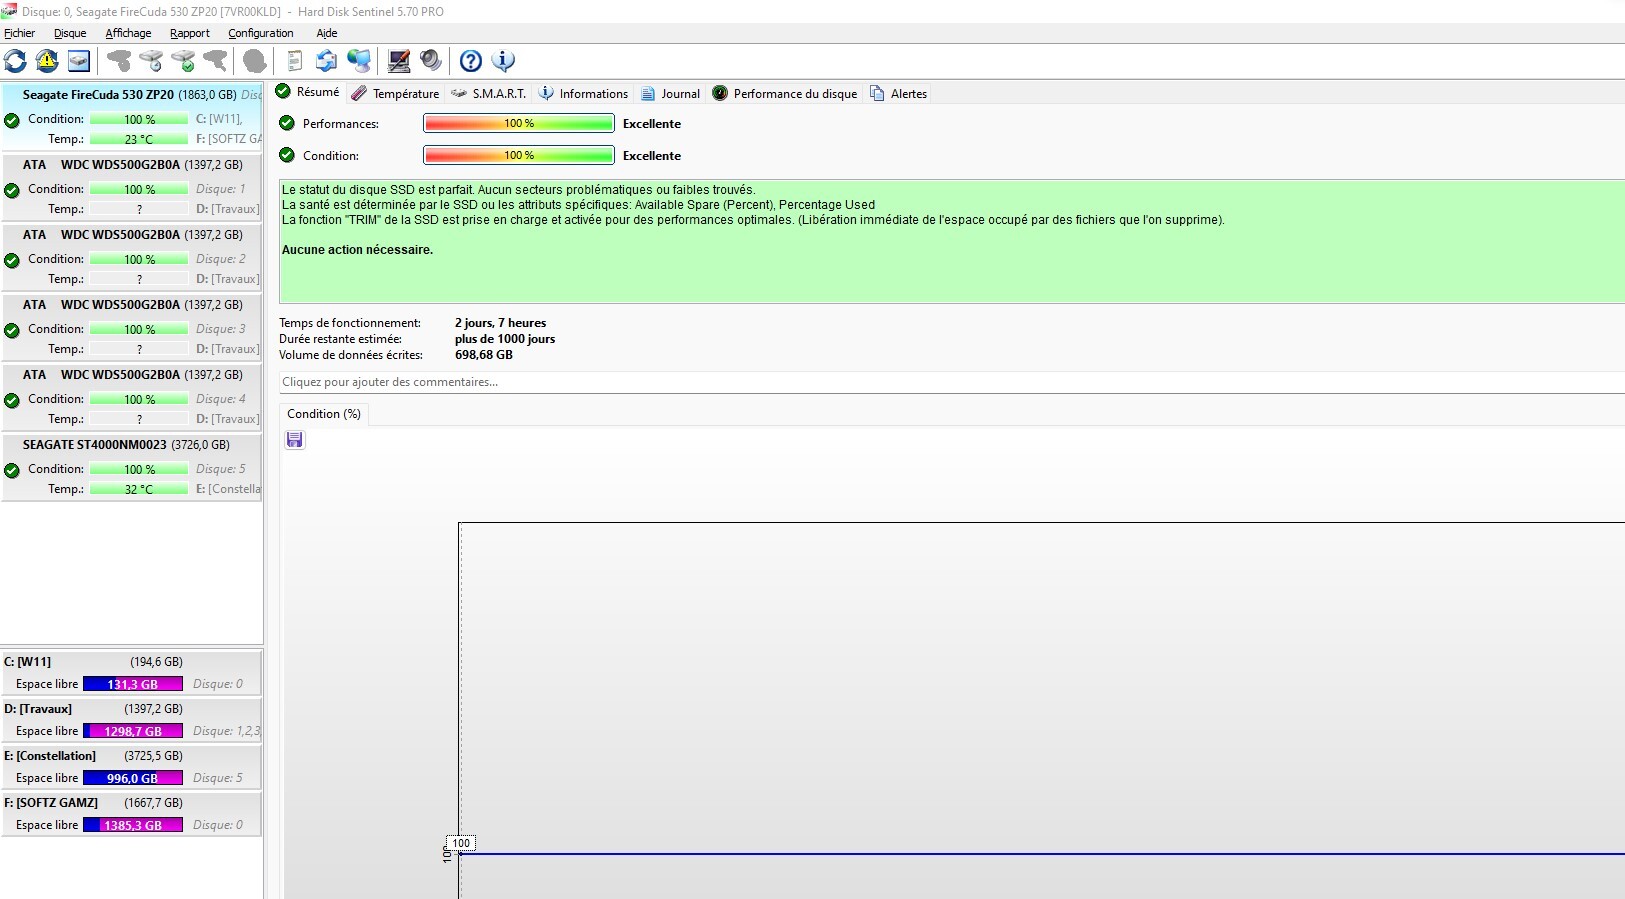Open the Alertes tab

898,93
